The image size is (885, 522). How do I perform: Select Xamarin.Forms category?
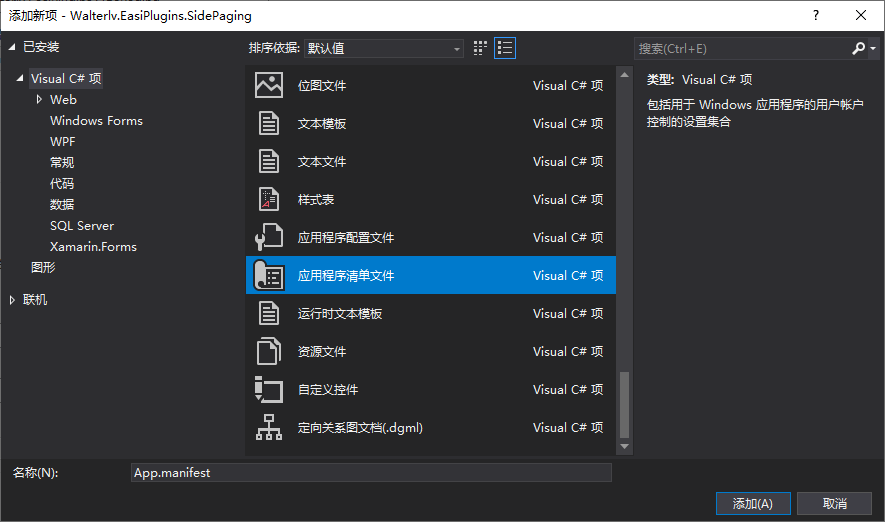[x=93, y=247]
